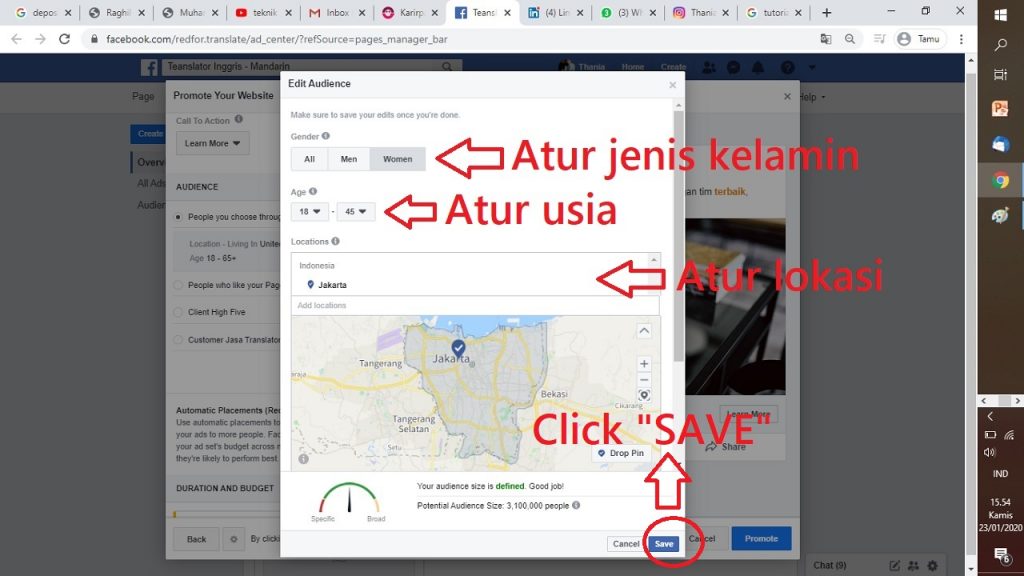Open the minimum age 18 dropdown
This screenshot has width=1024, height=576.
pos(310,212)
